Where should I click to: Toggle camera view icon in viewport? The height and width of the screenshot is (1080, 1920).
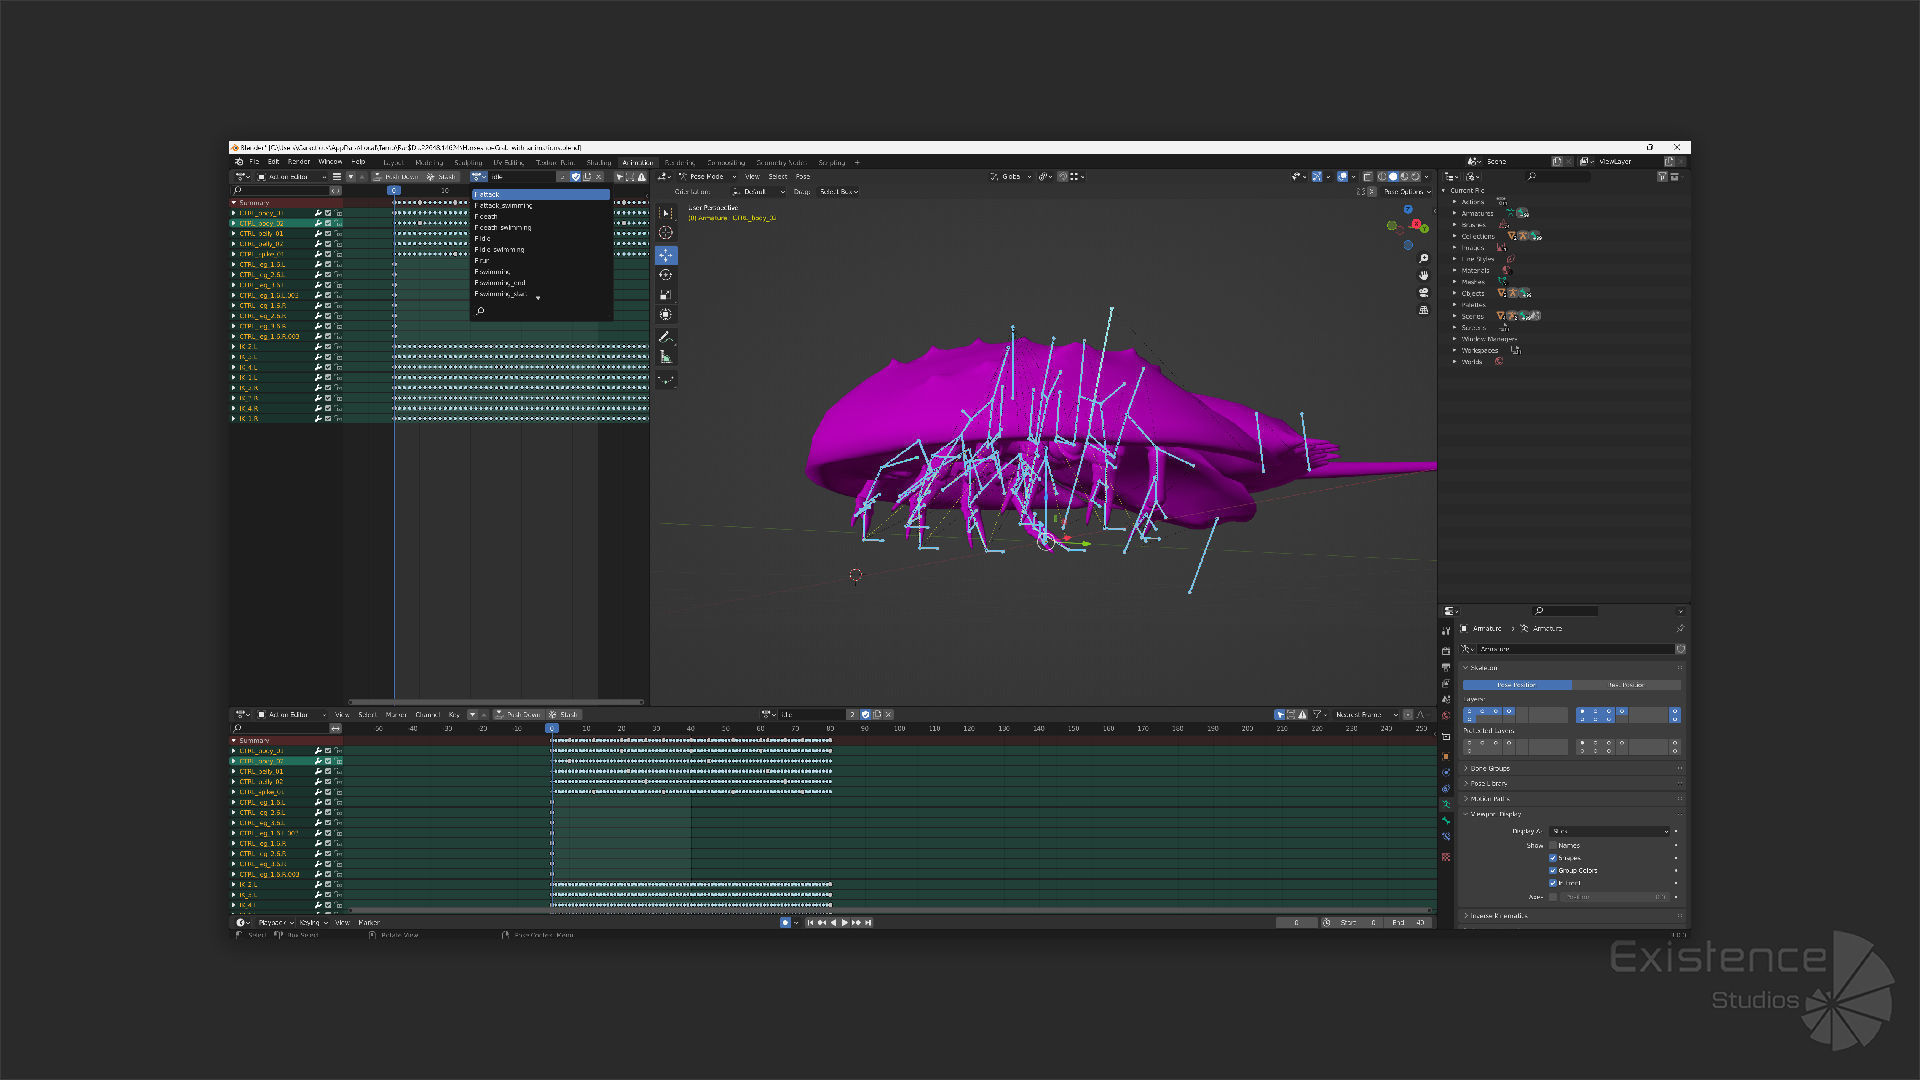pyautogui.click(x=1423, y=293)
